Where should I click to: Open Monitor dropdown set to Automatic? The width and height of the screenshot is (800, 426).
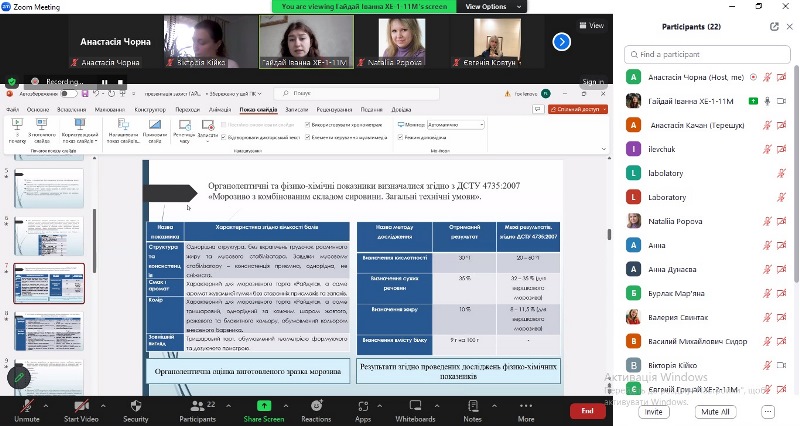pos(456,124)
